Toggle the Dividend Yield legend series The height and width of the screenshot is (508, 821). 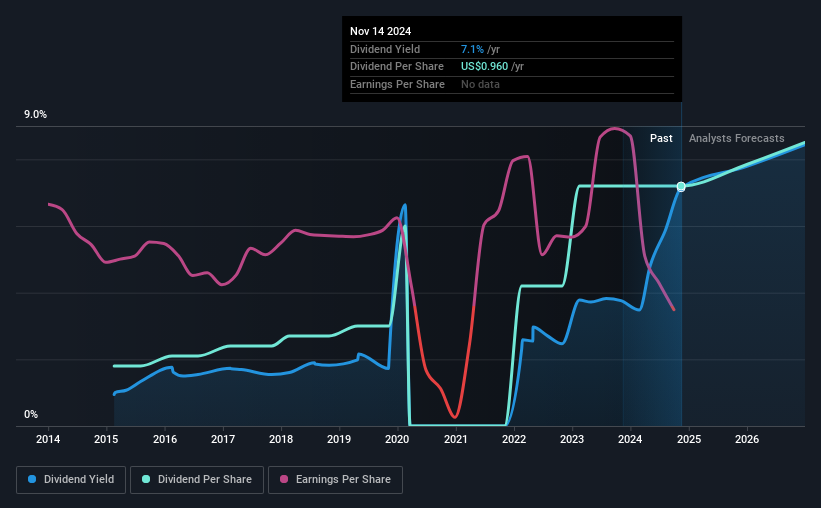point(71,480)
